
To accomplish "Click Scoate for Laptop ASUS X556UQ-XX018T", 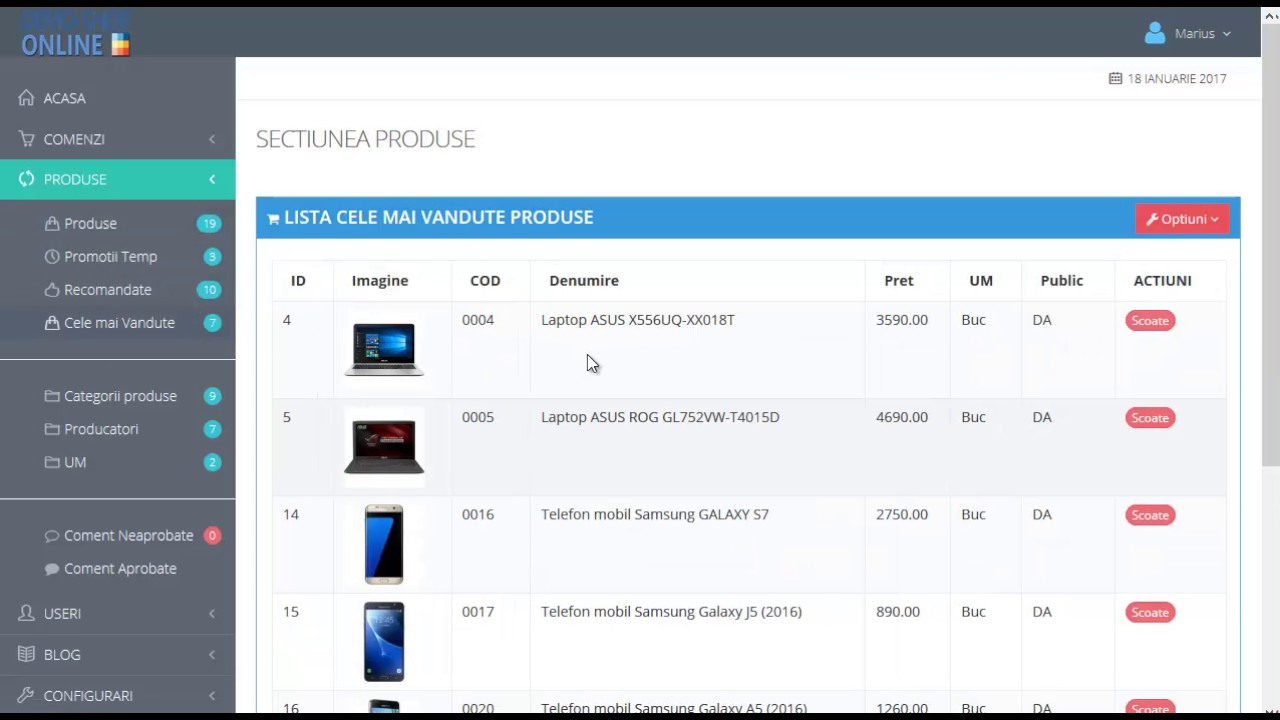I will [x=1150, y=321].
